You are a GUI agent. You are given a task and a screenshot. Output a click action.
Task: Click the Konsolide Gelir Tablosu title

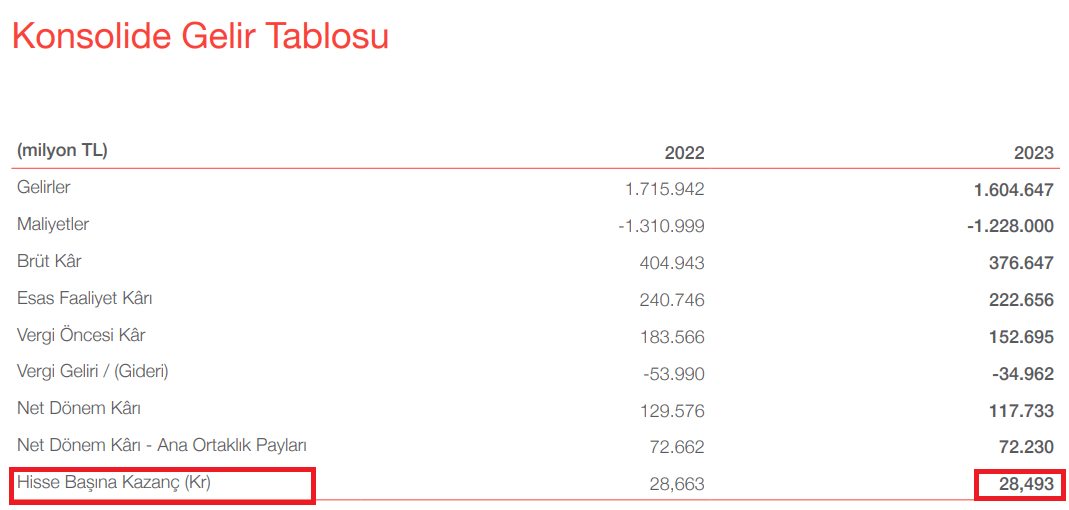pyautogui.click(x=200, y=36)
